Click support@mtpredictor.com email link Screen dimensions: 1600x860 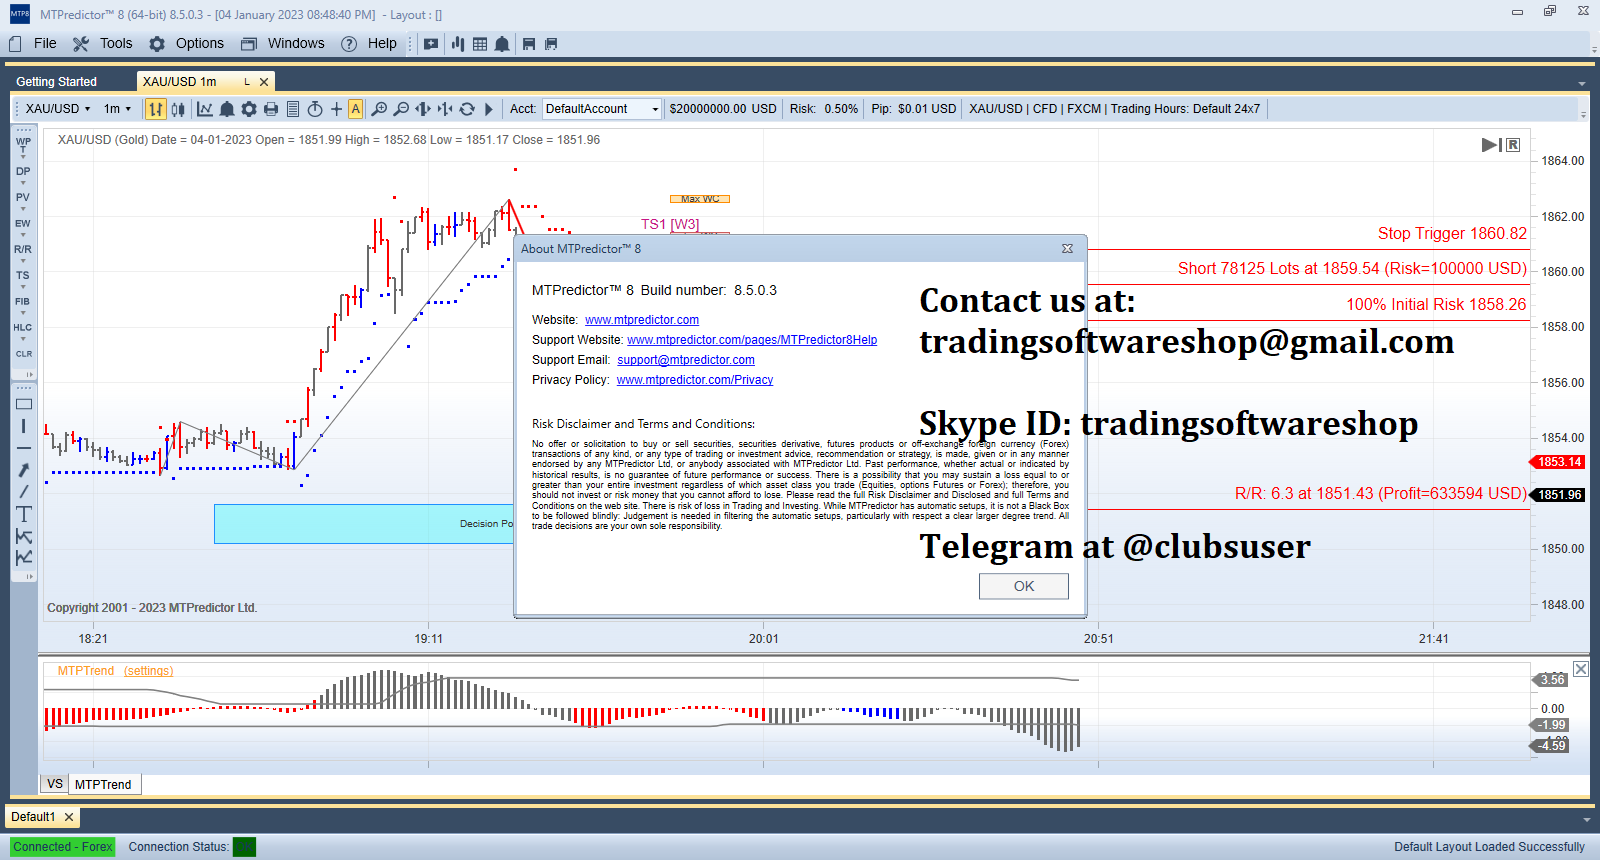click(x=686, y=360)
